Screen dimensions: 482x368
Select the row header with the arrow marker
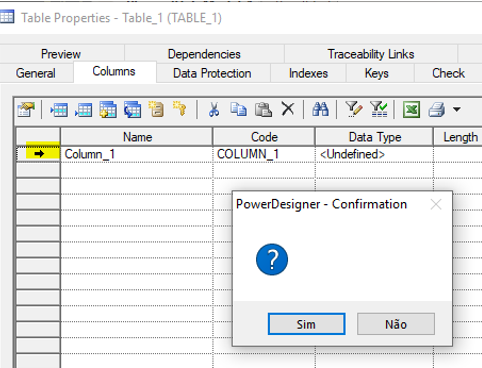pos(38,154)
